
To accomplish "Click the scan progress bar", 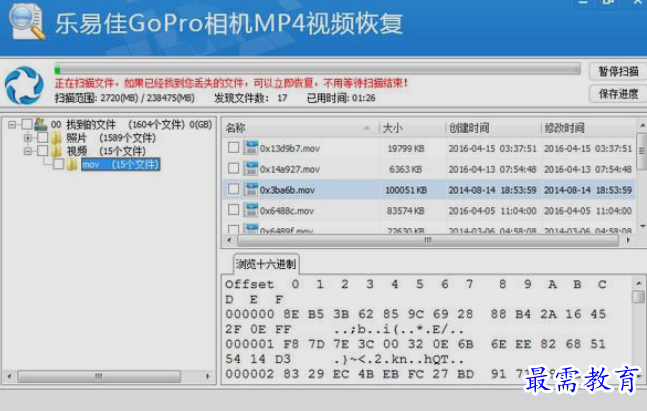I will pos(318,68).
